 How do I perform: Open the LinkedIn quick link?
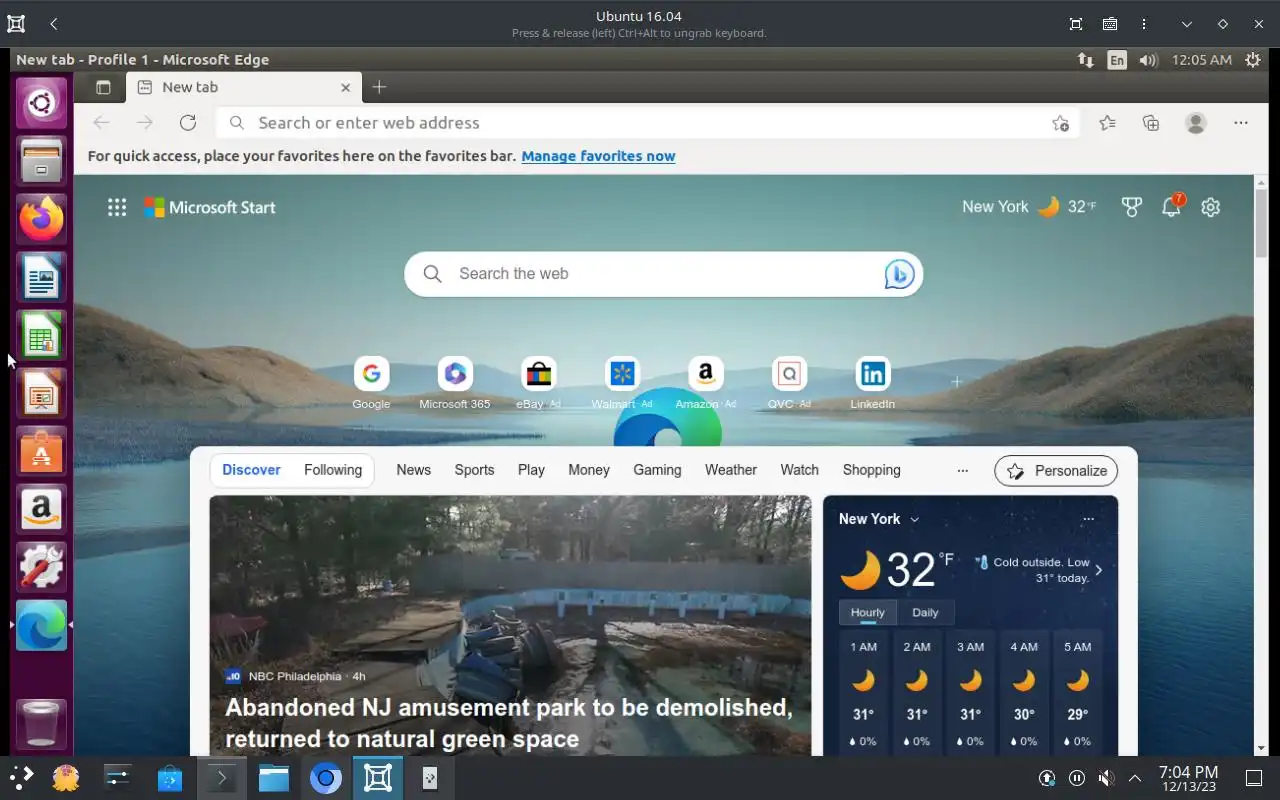873,383
